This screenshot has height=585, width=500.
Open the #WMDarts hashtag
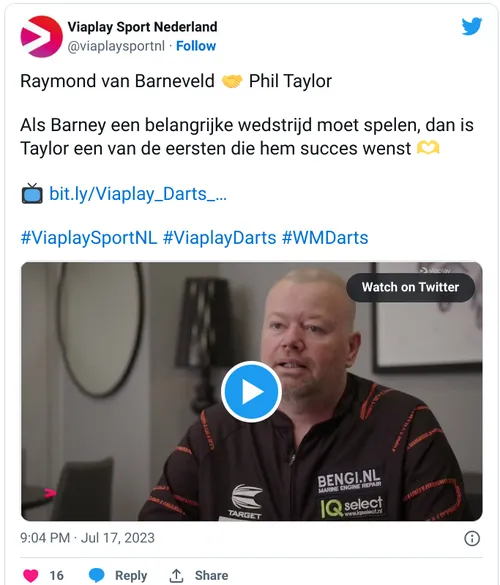coord(325,238)
